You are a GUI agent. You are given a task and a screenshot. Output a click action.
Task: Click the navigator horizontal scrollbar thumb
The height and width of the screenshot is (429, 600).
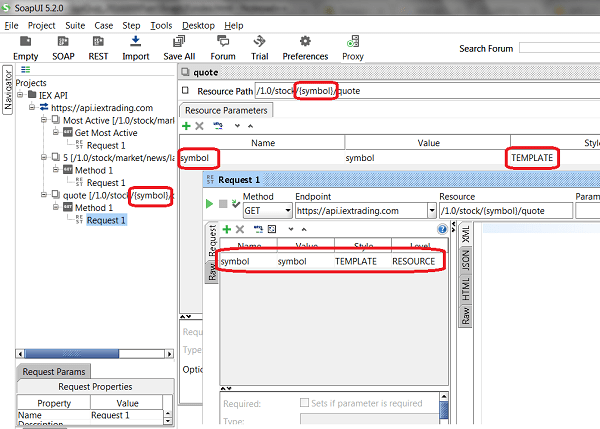(x=72, y=354)
